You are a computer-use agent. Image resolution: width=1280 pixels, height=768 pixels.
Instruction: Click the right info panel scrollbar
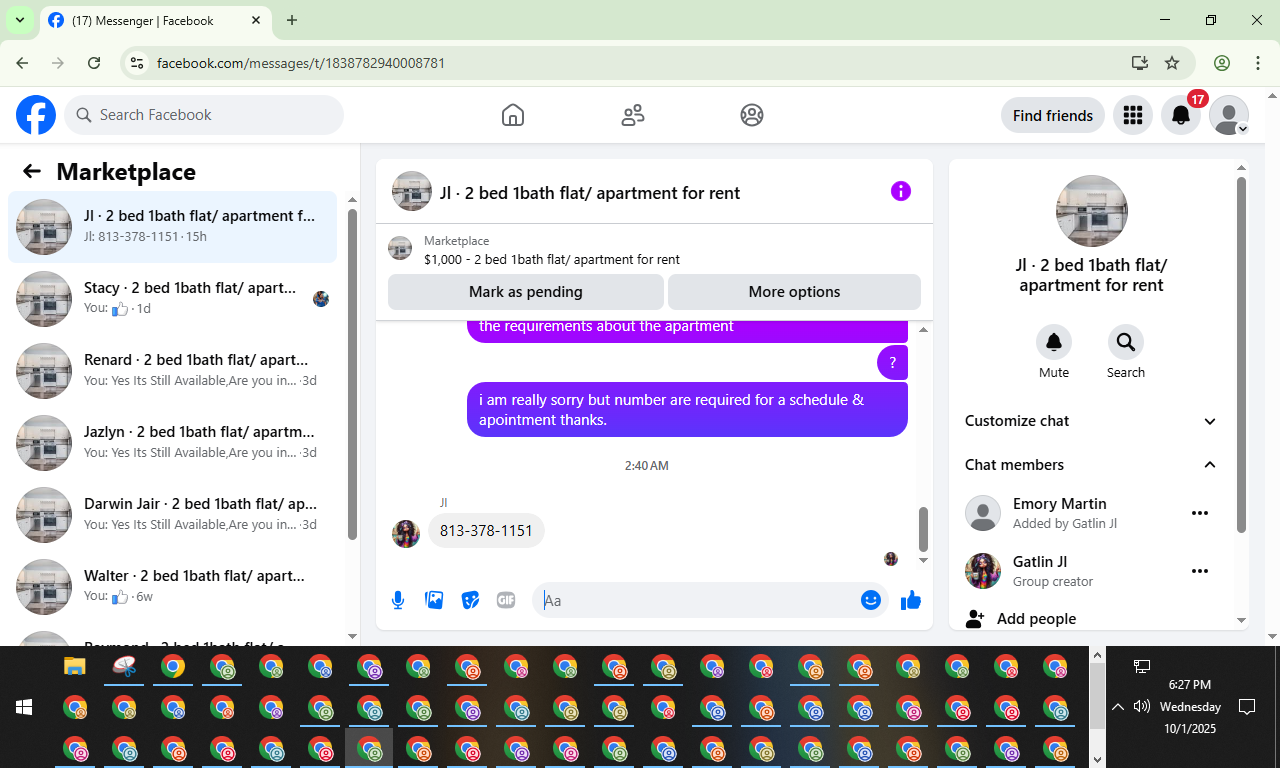(1242, 355)
